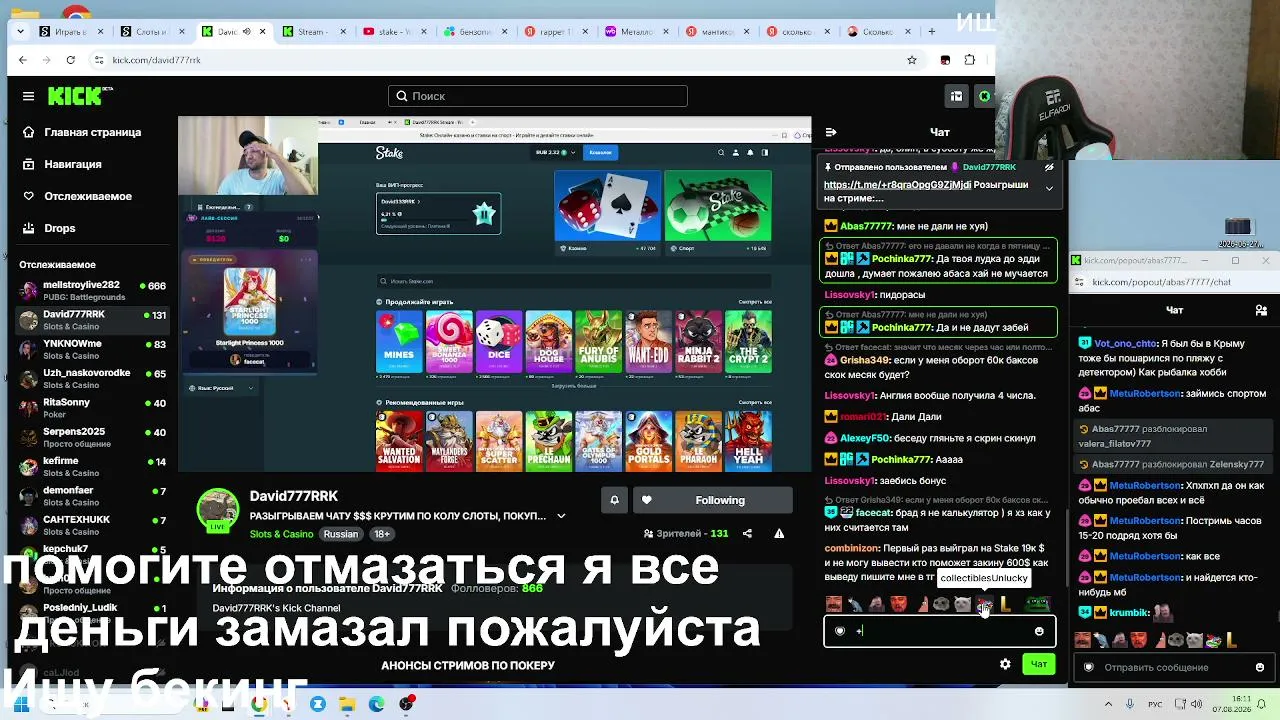The width and height of the screenshot is (1280, 720).
Task: Click the KICK logo
Action: pos(81,96)
